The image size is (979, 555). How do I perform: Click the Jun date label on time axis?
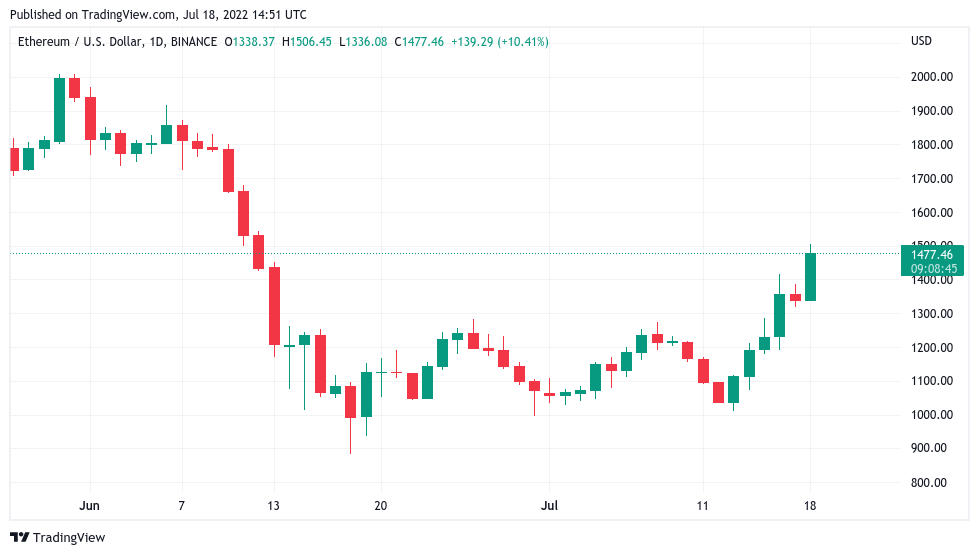89,506
